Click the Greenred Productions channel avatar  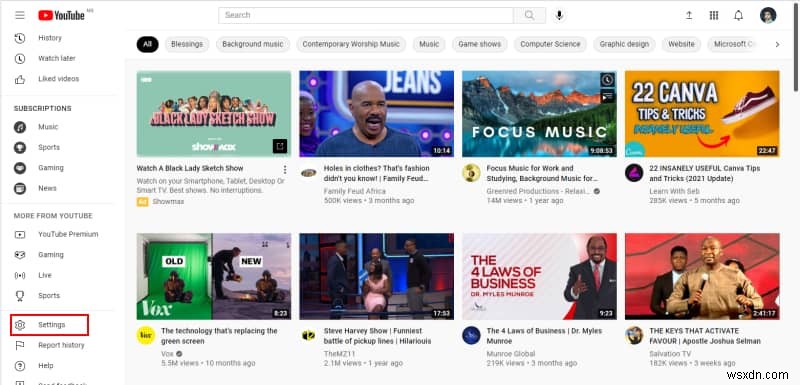point(471,173)
